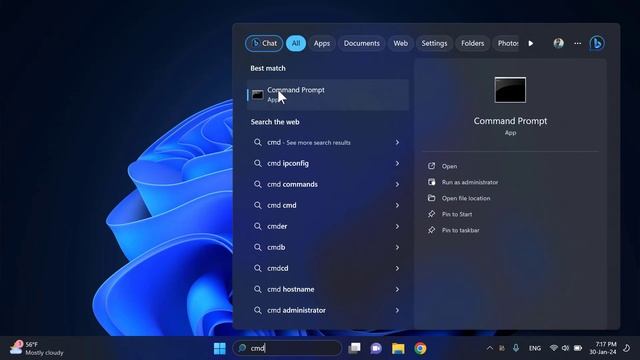Select web suggestion 'cmd cmd'
This screenshot has width=640, height=360.
pyautogui.click(x=328, y=205)
